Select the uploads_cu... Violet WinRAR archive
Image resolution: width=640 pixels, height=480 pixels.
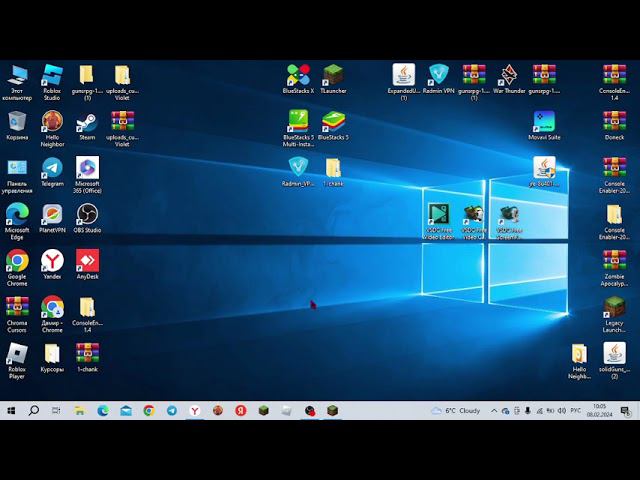(x=122, y=129)
